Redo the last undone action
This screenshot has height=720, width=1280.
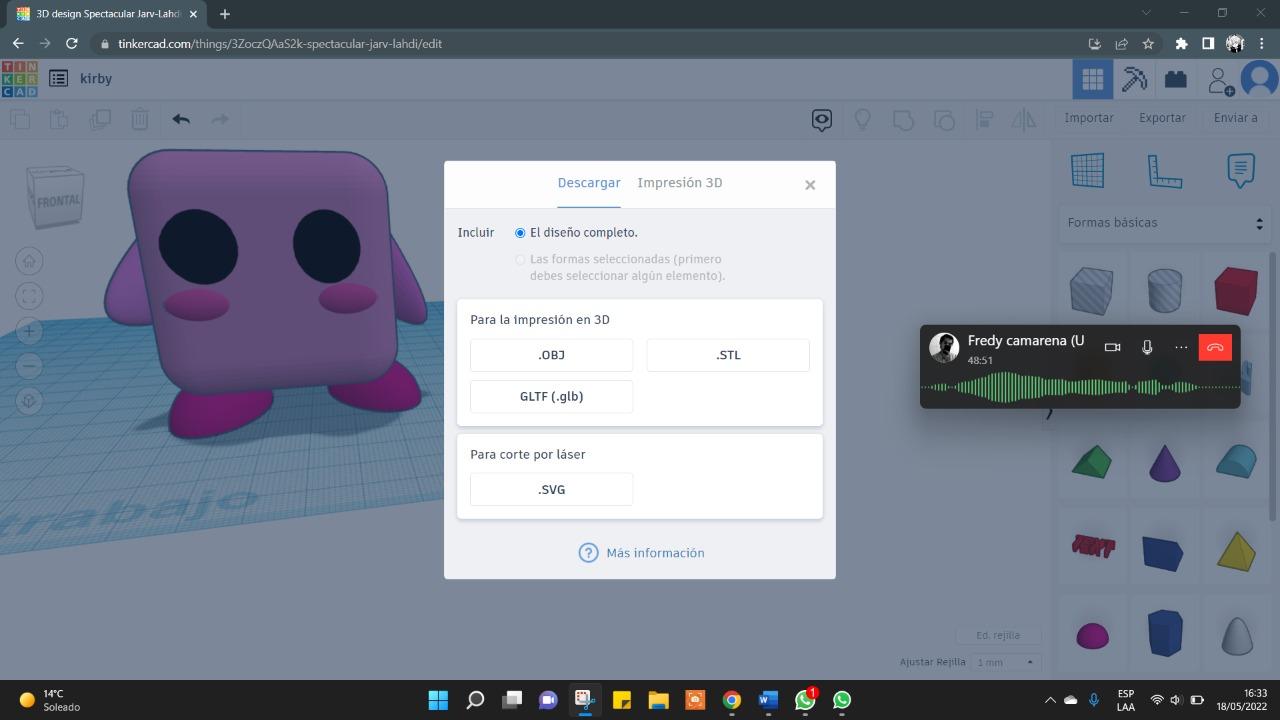220,119
